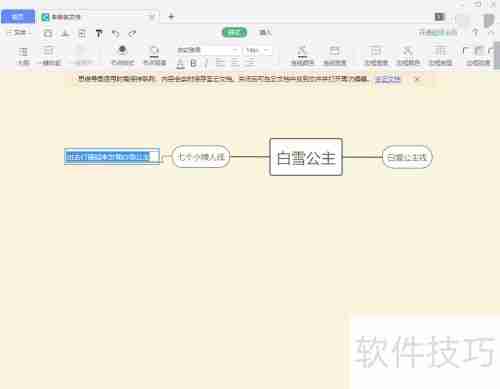Align text left in the node
The image size is (500, 389).
tap(220, 63)
